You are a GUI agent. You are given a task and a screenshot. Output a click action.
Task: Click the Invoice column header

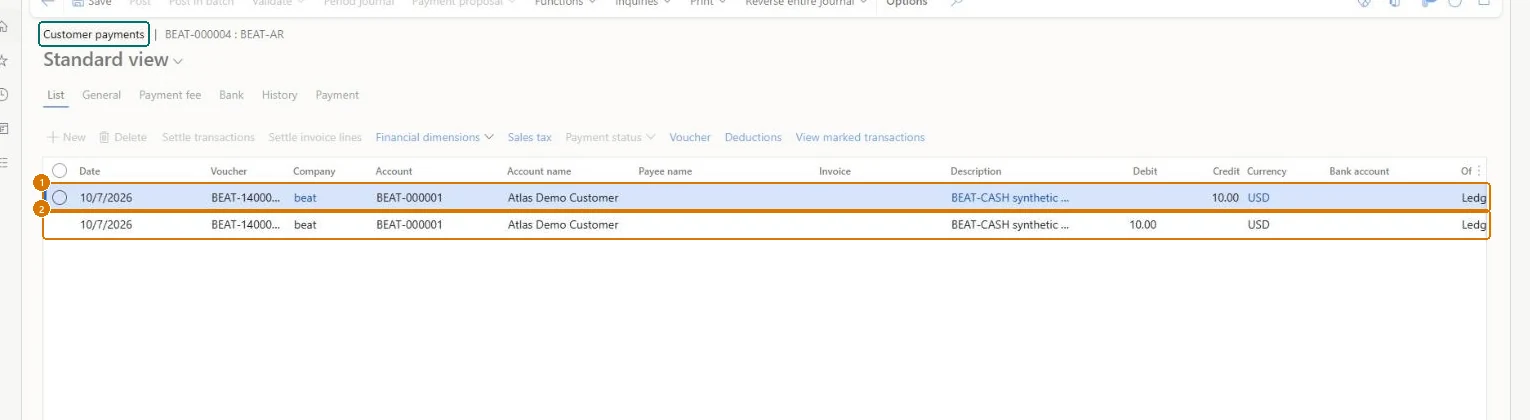(x=835, y=171)
